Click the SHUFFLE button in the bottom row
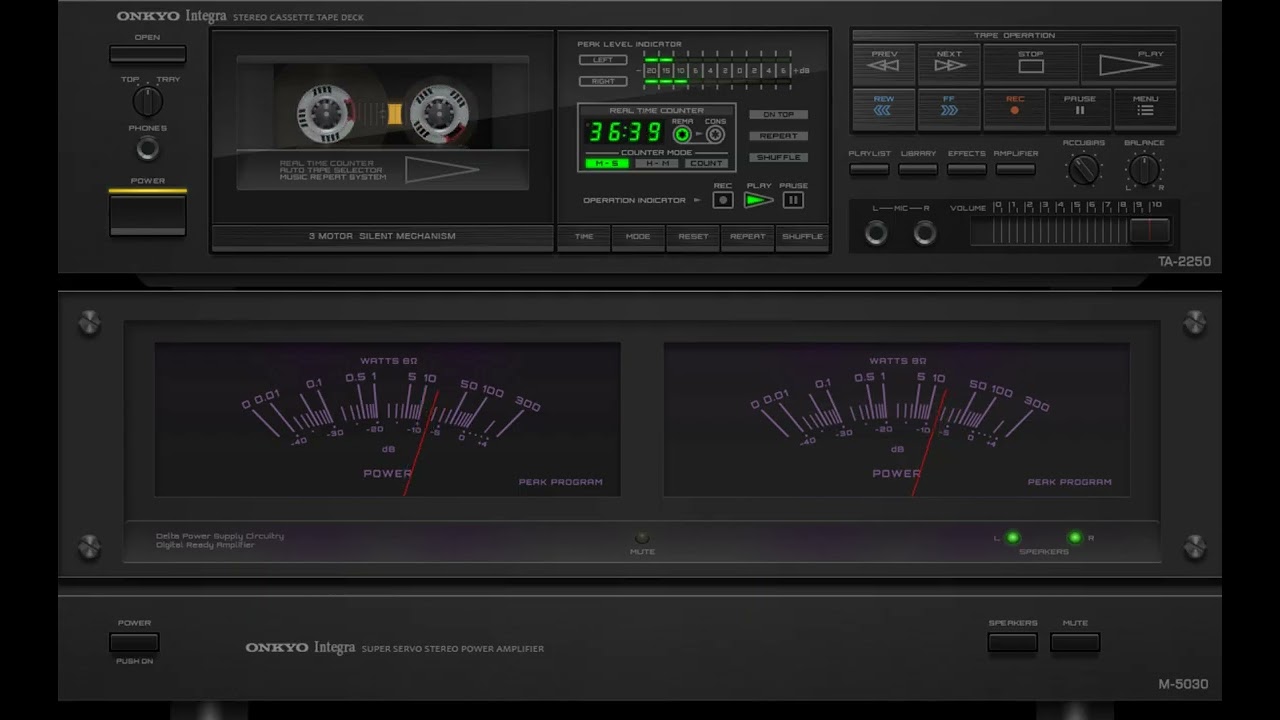This screenshot has width=1280, height=720. (x=802, y=237)
